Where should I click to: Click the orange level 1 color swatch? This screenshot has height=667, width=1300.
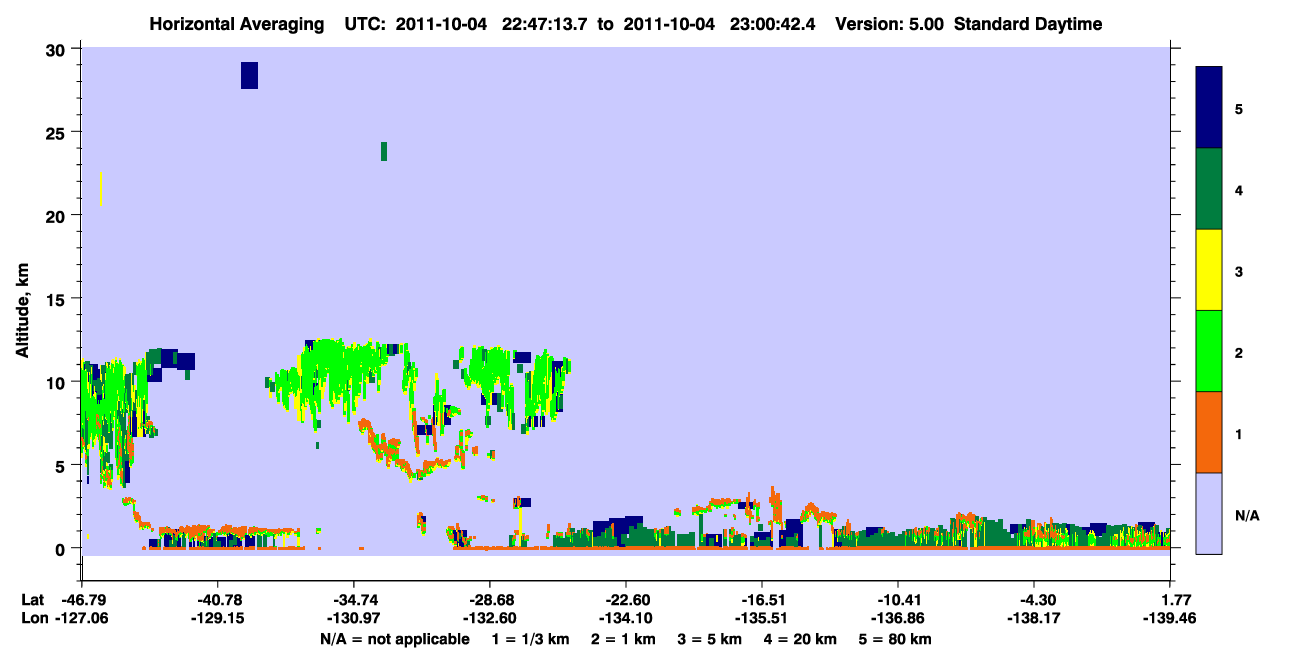pos(1209,432)
